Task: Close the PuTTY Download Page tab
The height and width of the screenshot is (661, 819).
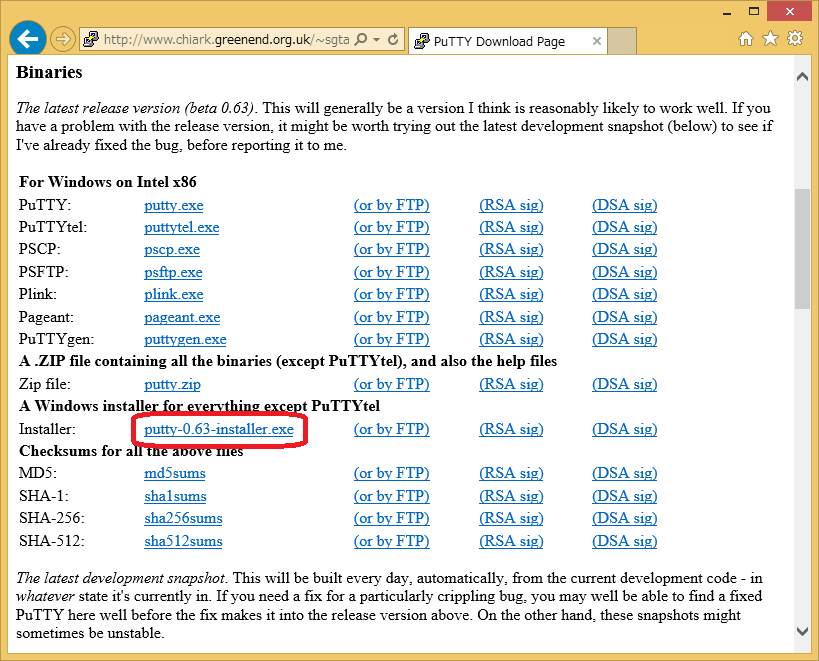Action: coord(596,41)
